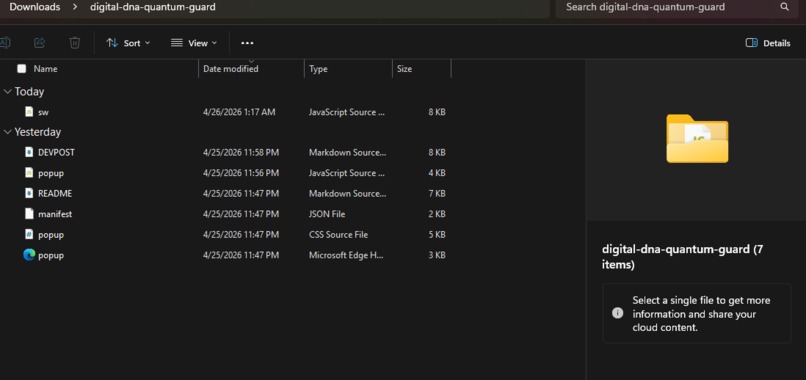The height and width of the screenshot is (380, 806).
Task: Select the README Markdown file icon
Action: click(x=29, y=193)
